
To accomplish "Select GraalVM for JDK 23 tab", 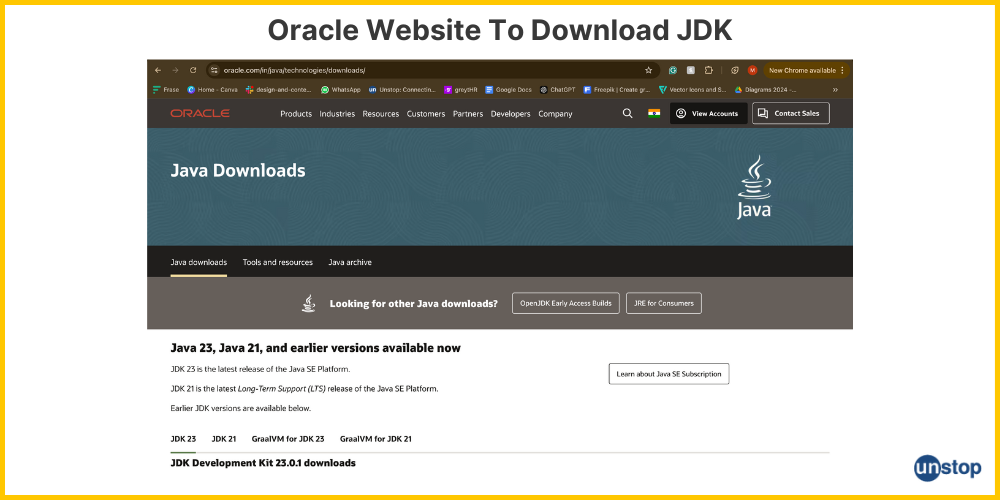I will (x=288, y=438).
